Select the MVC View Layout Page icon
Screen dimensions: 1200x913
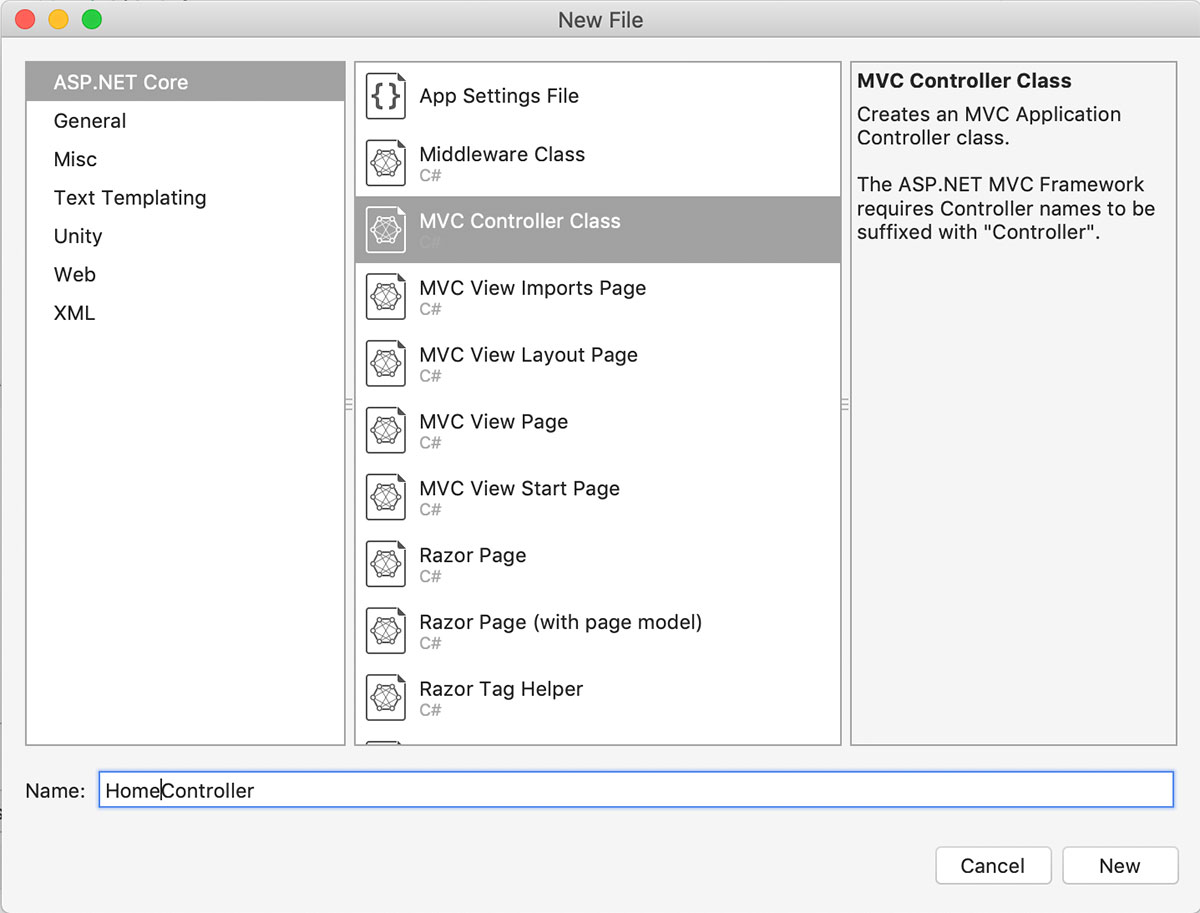[386, 364]
